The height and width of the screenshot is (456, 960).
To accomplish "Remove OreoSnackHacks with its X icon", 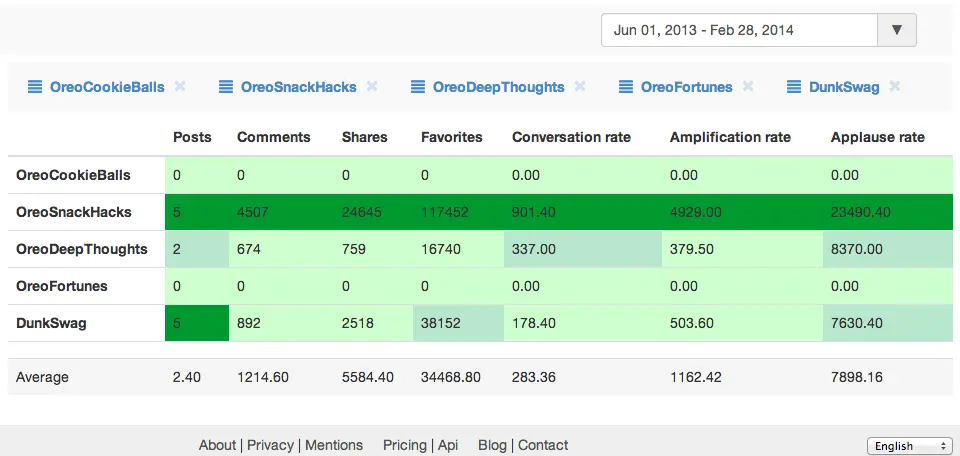I will [x=372, y=87].
